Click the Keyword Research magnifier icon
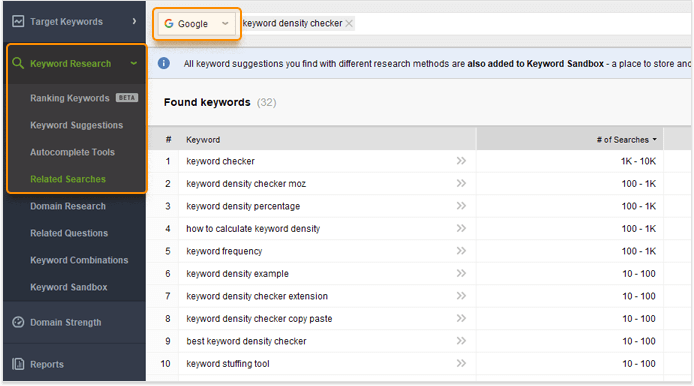The width and height of the screenshot is (694, 386). point(18,63)
